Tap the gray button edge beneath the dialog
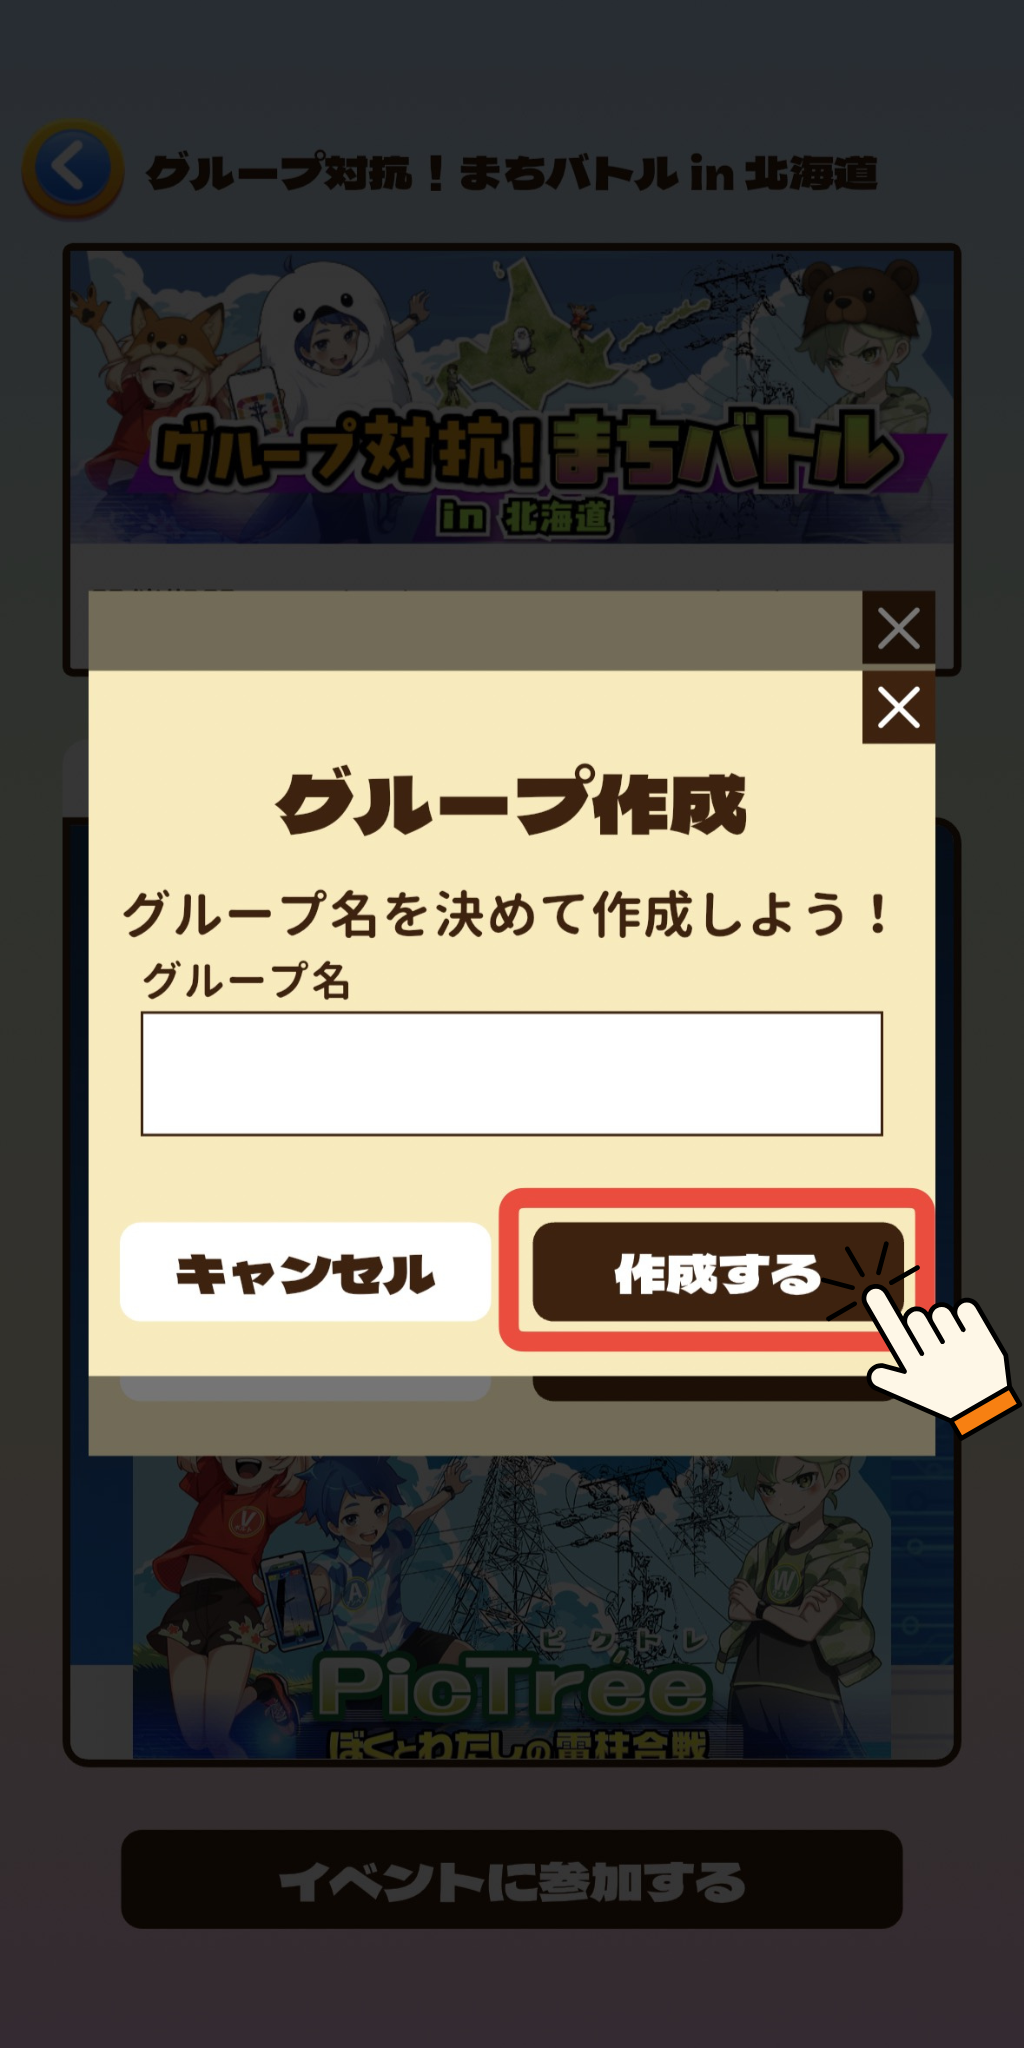1024x2048 pixels. 305,1388
